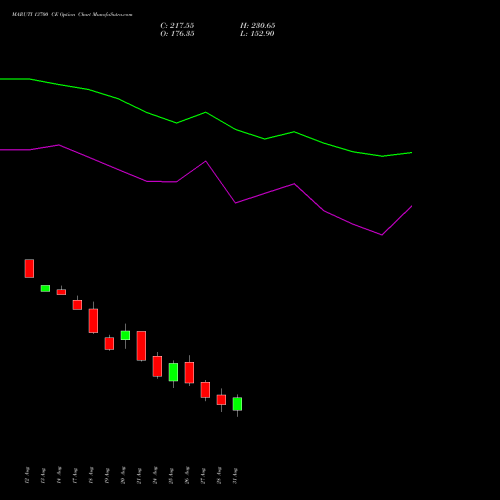Click the 31 Aug date label
Image resolution: width=500 pixels, height=500 pixels.
[235, 475]
